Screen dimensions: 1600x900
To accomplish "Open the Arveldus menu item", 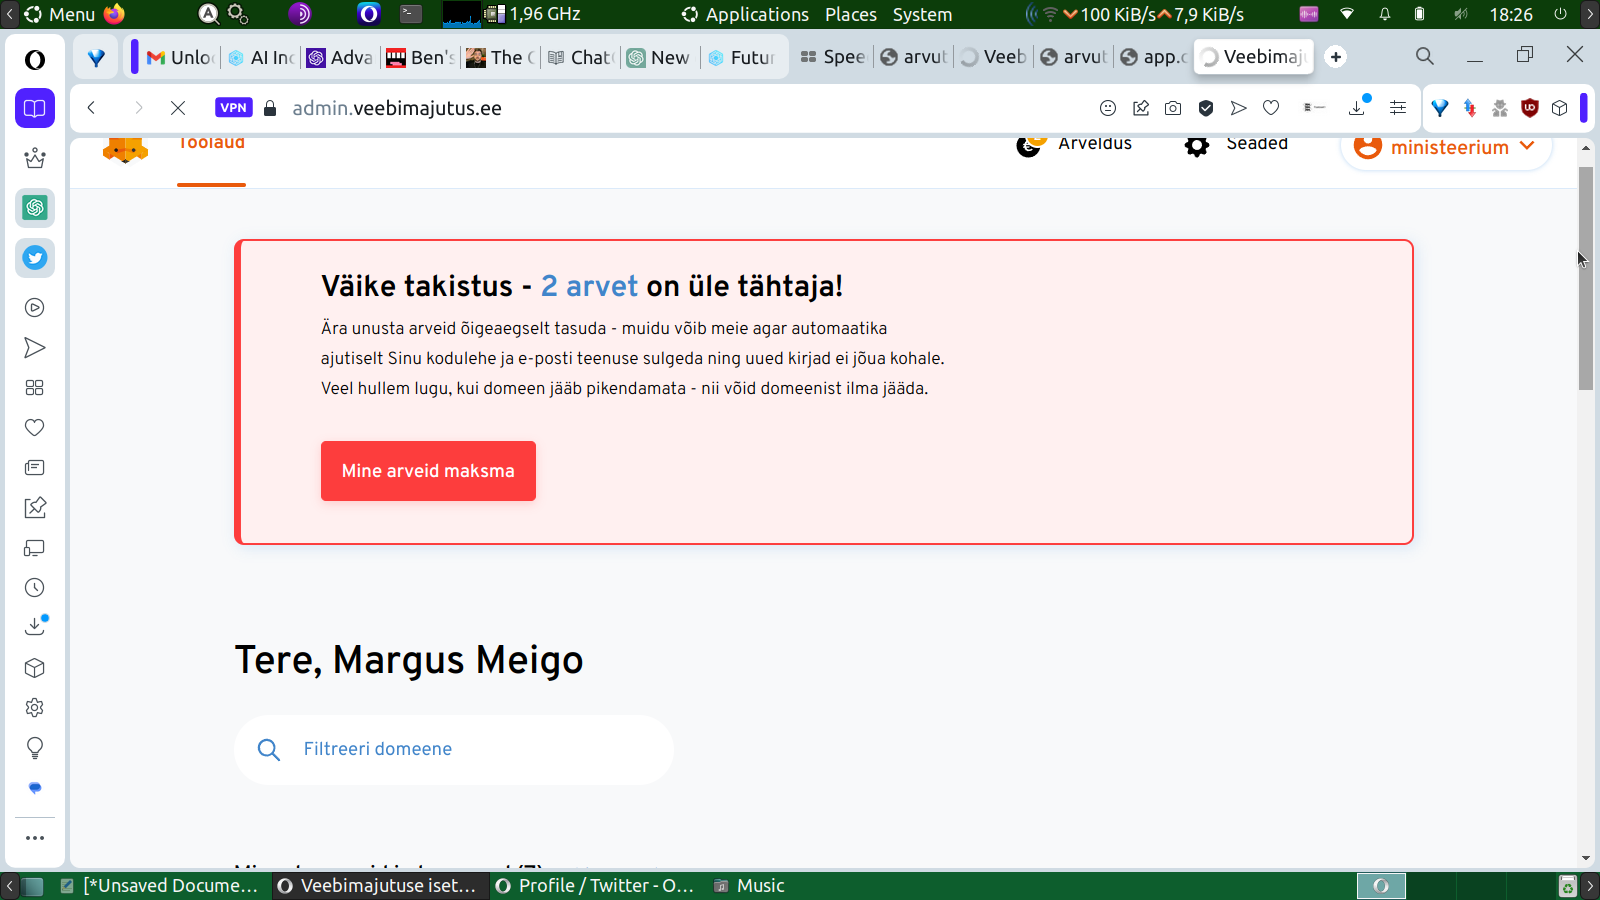I will tap(1094, 145).
